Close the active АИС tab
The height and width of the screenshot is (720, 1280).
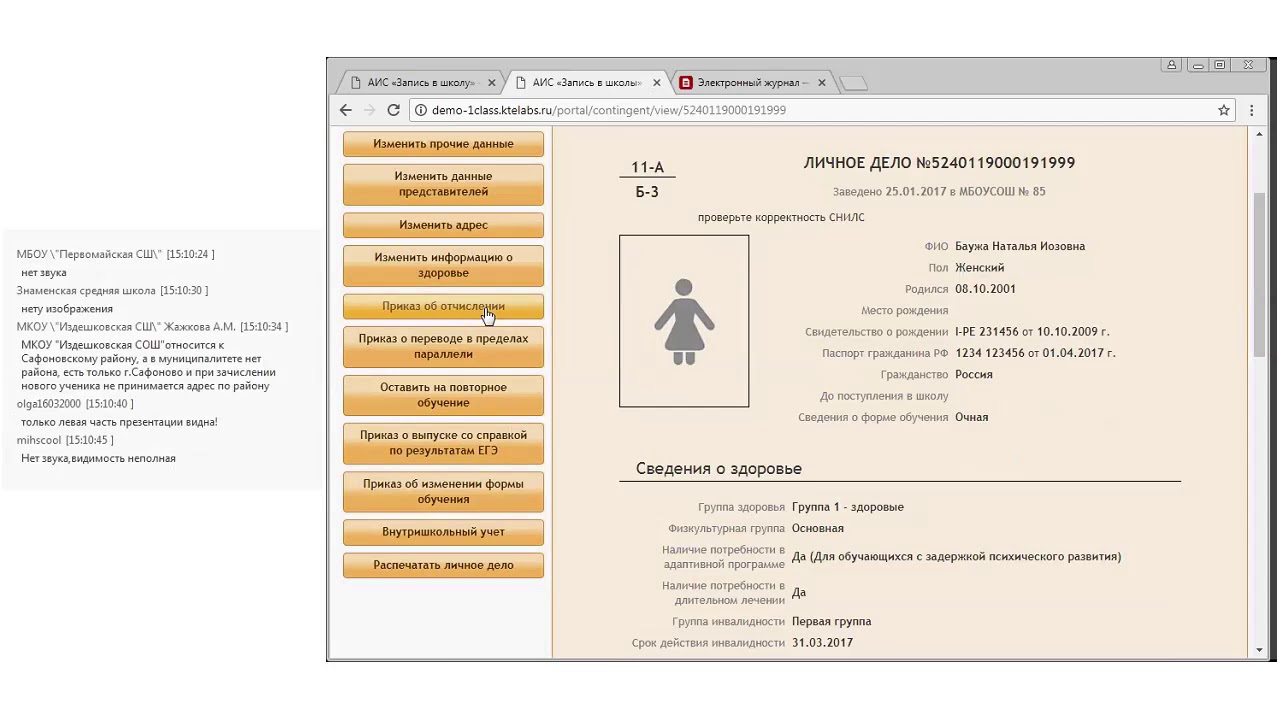pyautogui.click(x=657, y=83)
